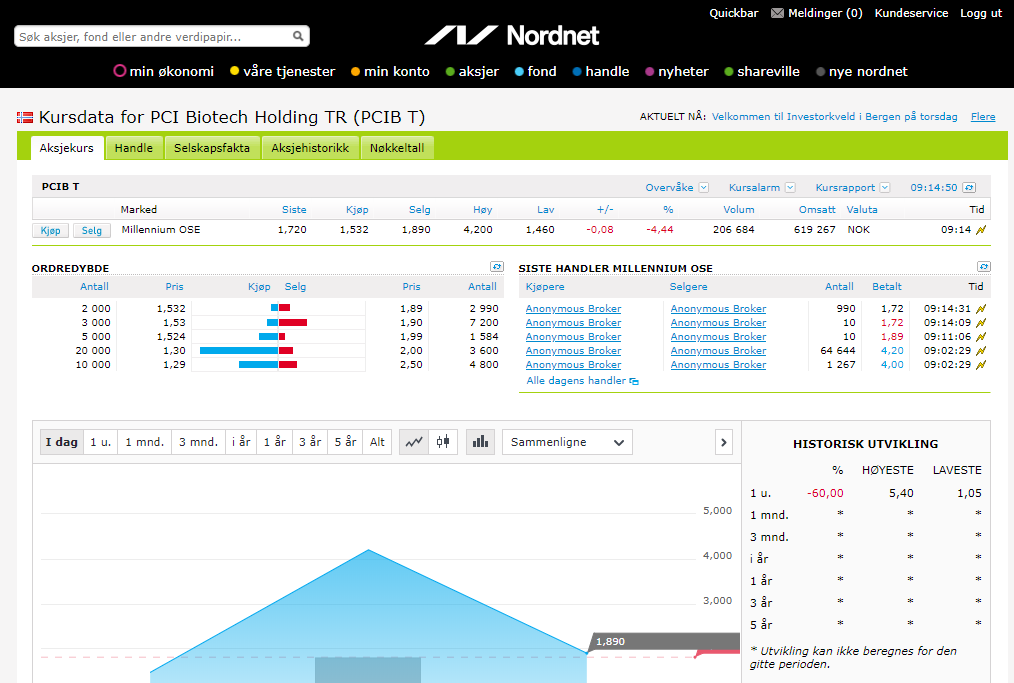The height and width of the screenshot is (683, 1014).
Task: Click the real-time icon next to 09:14:31
Action: pyautogui.click(x=981, y=309)
